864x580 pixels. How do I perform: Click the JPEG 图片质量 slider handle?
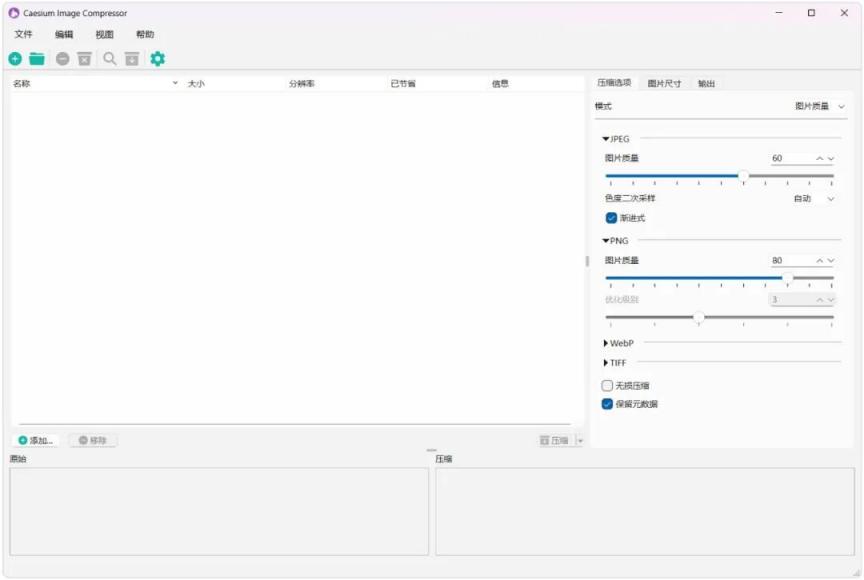click(x=743, y=175)
